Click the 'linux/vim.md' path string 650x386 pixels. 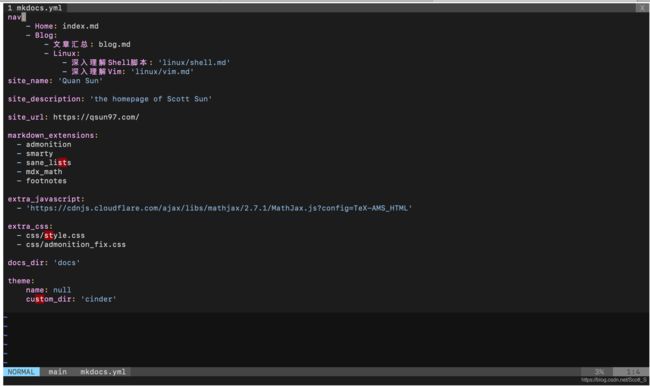(x=162, y=72)
